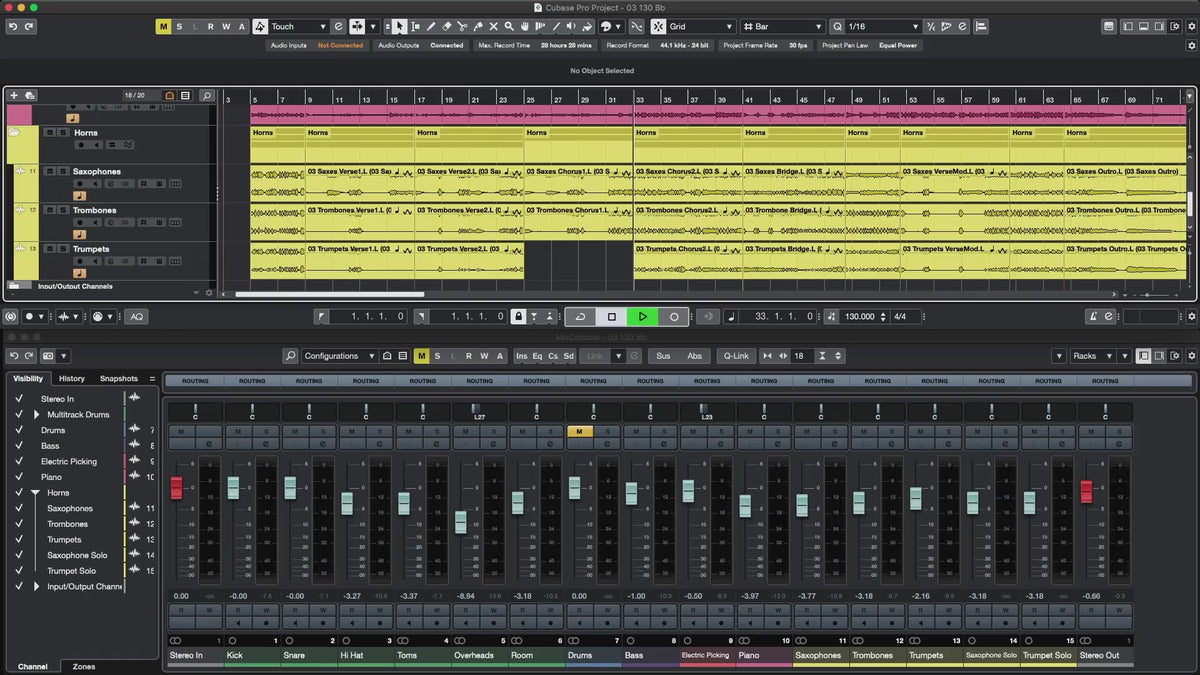Screen dimensions: 1200x675
Task: Click the search icon in the MixConsole toolbar
Action: (290, 356)
